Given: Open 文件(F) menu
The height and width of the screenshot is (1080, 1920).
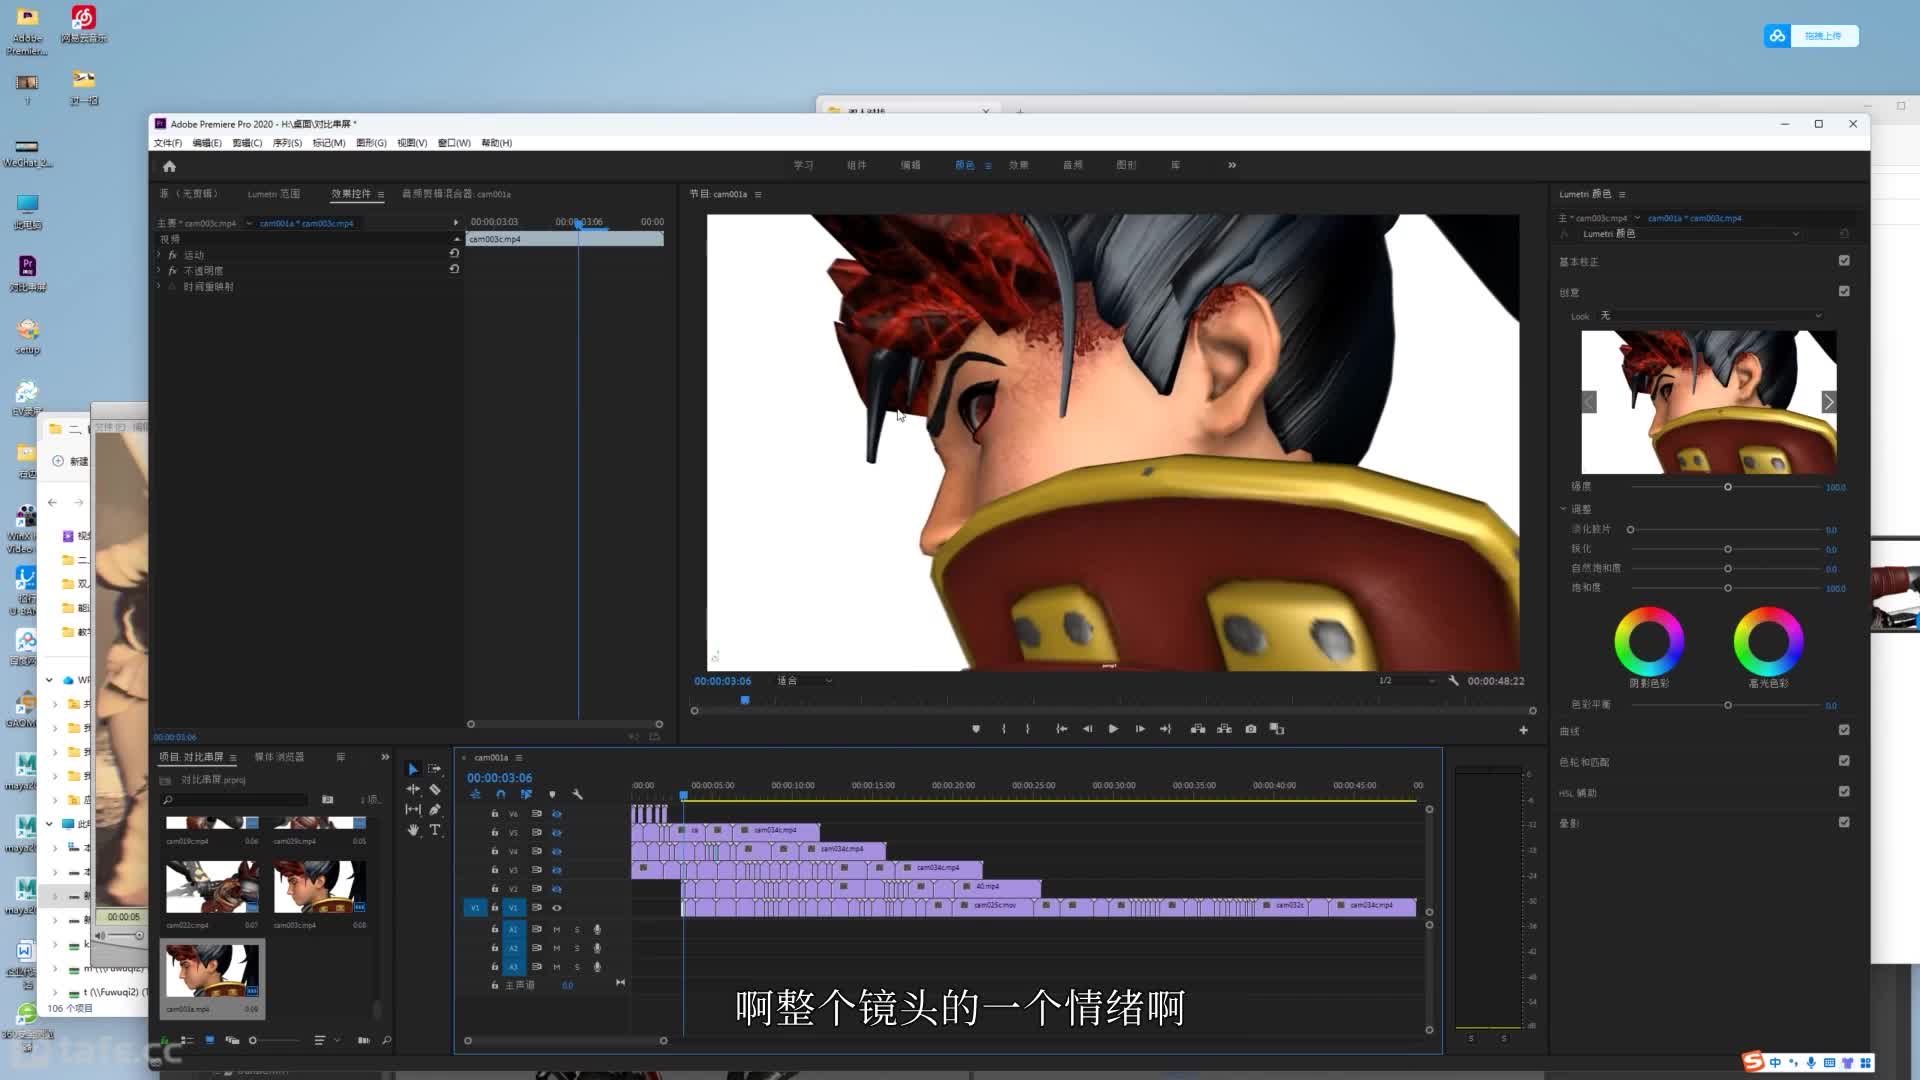Looking at the screenshot, I should pos(167,143).
